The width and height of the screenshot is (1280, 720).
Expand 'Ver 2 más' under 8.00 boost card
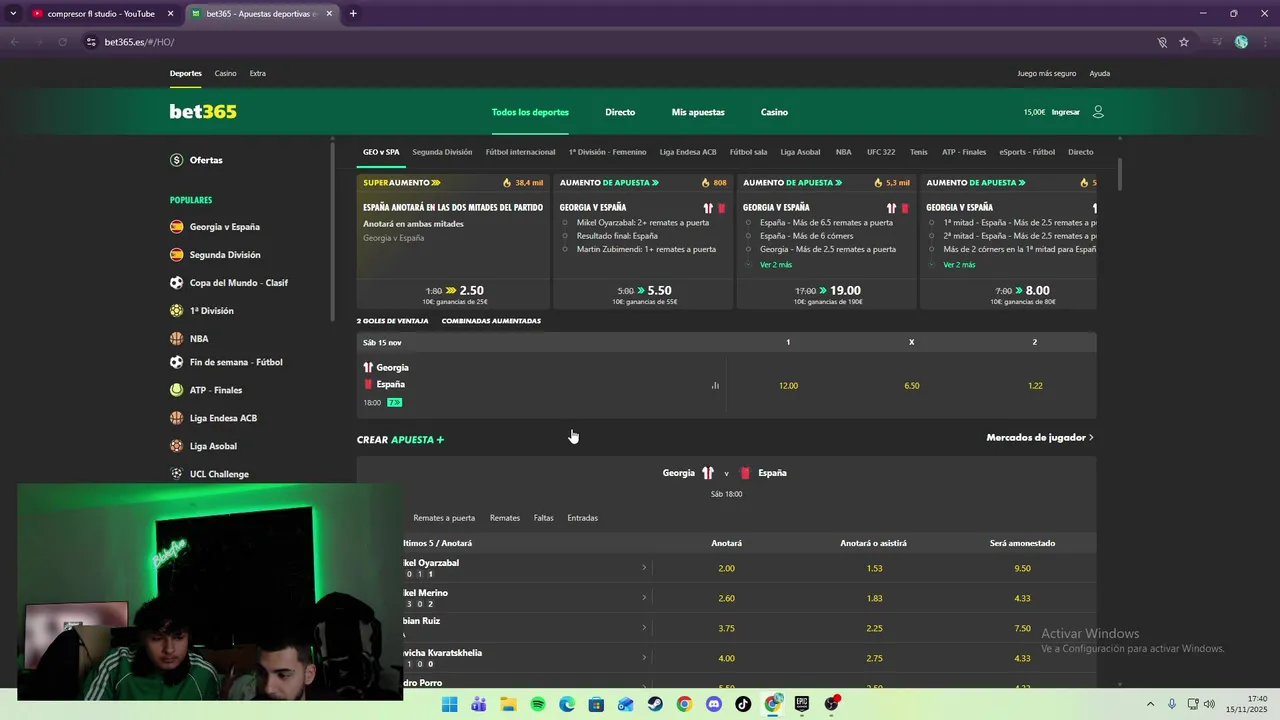(959, 265)
